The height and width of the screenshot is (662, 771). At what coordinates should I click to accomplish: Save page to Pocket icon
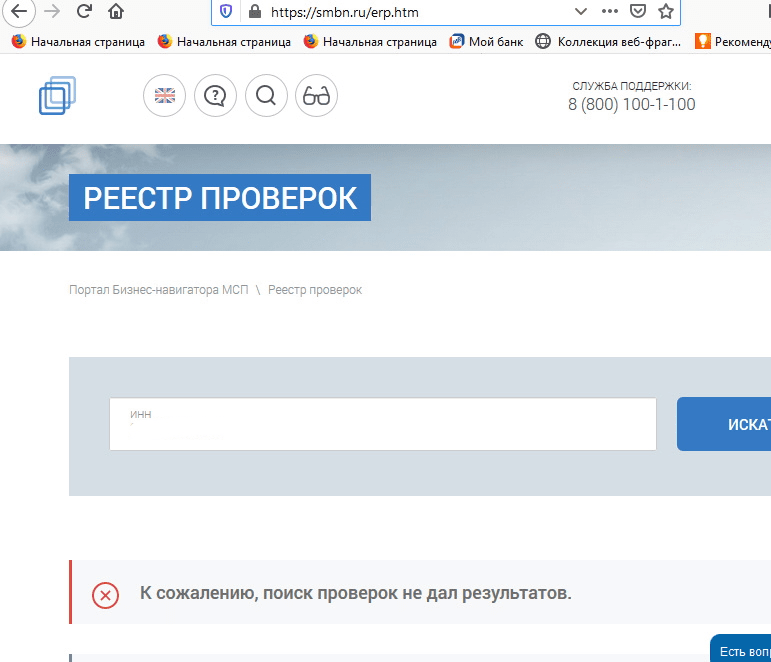638,11
